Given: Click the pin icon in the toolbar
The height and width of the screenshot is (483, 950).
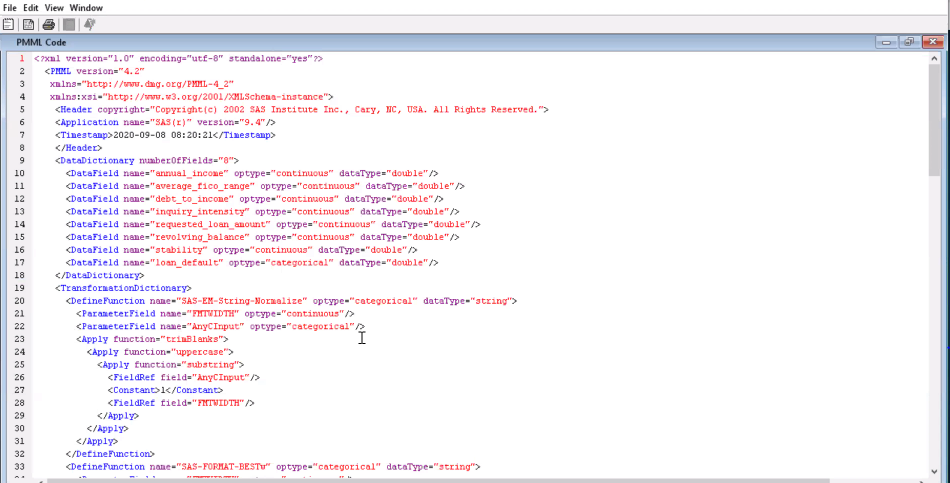Looking at the screenshot, I should click(90, 24).
